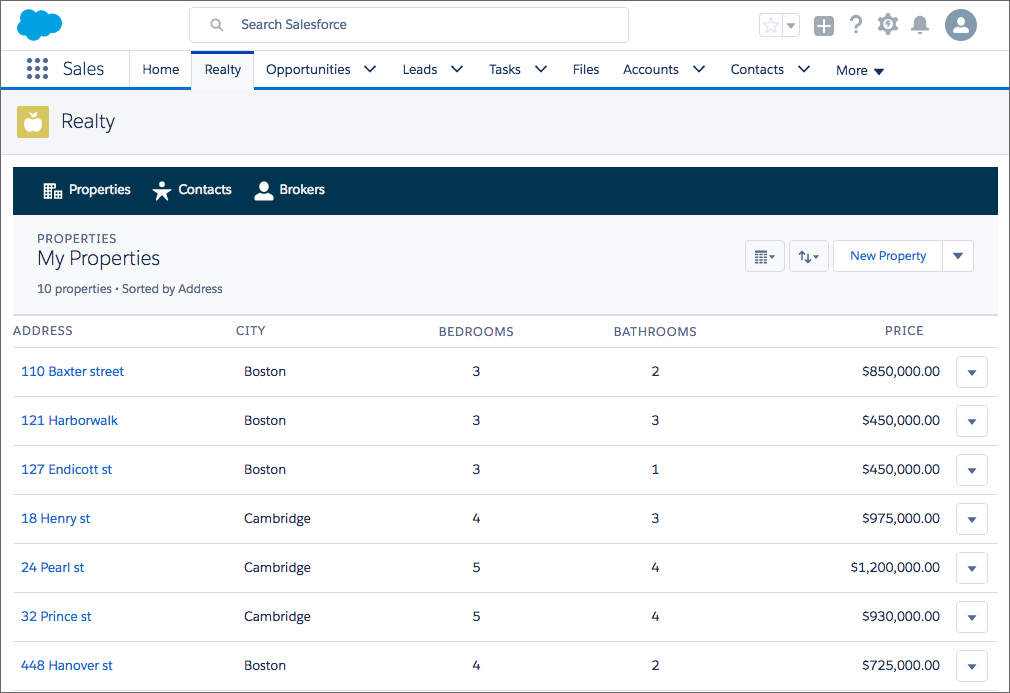Viewport: 1010px width, 693px height.
Task: Click the Brokers person icon
Action: [x=263, y=191]
